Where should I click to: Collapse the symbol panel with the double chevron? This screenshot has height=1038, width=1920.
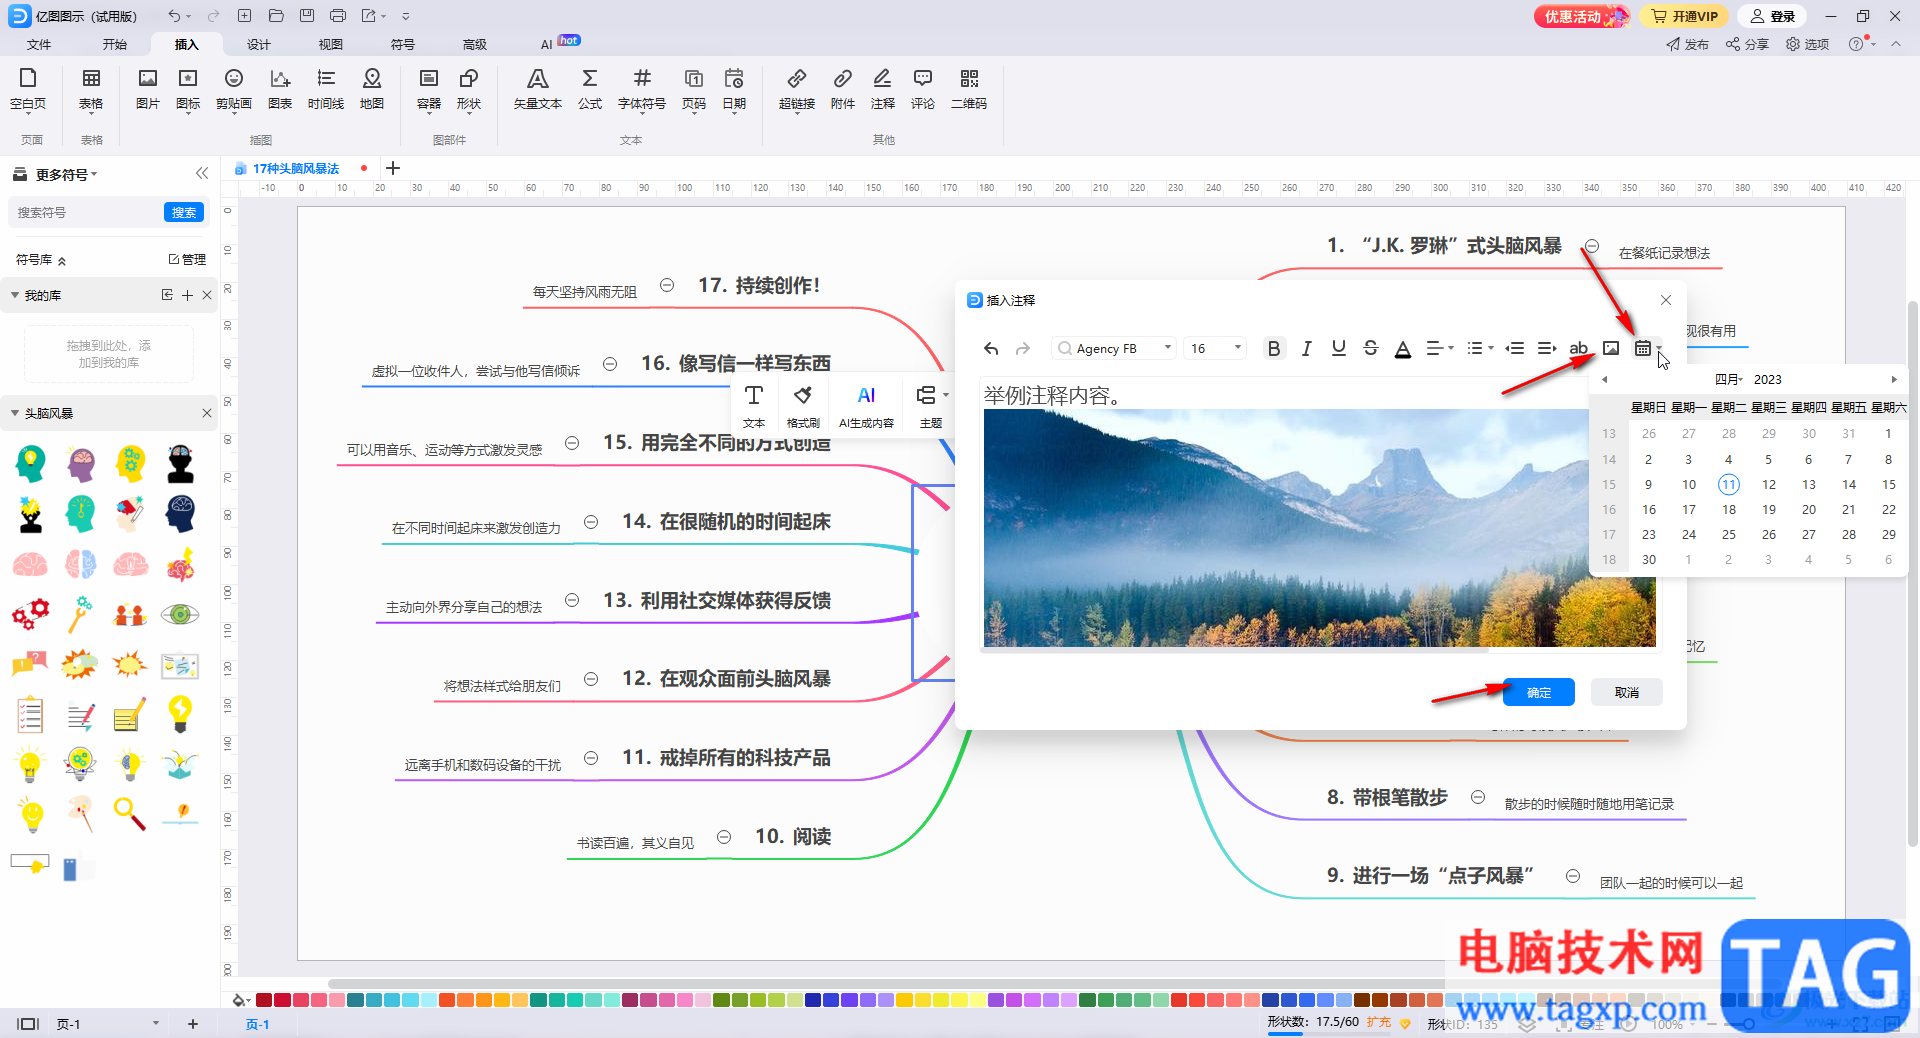[x=202, y=173]
